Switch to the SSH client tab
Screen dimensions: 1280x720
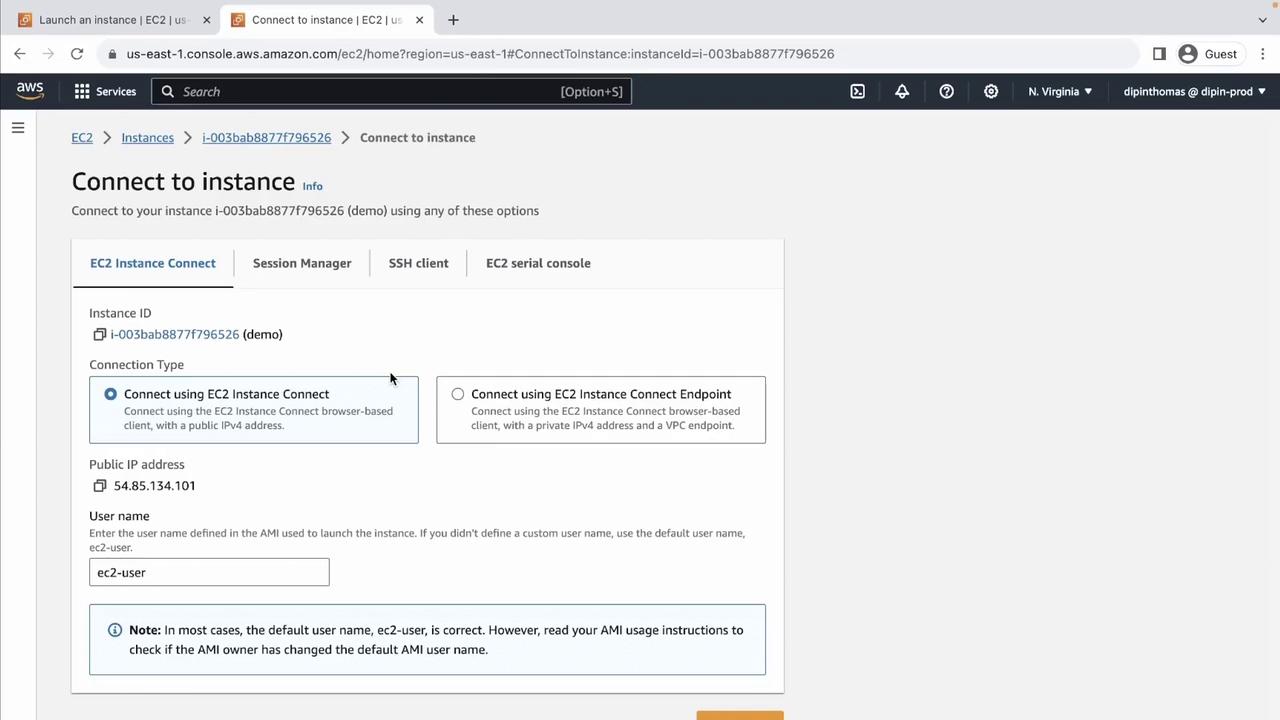point(418,263)
